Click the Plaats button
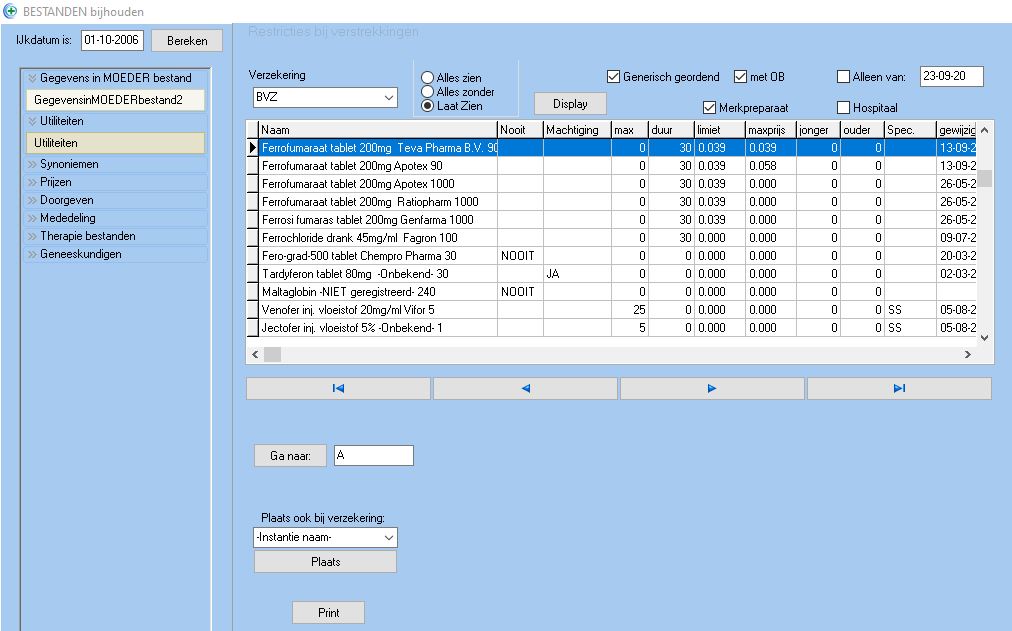This screenshot has width=1012, height=631. click(x=325, y=562)
